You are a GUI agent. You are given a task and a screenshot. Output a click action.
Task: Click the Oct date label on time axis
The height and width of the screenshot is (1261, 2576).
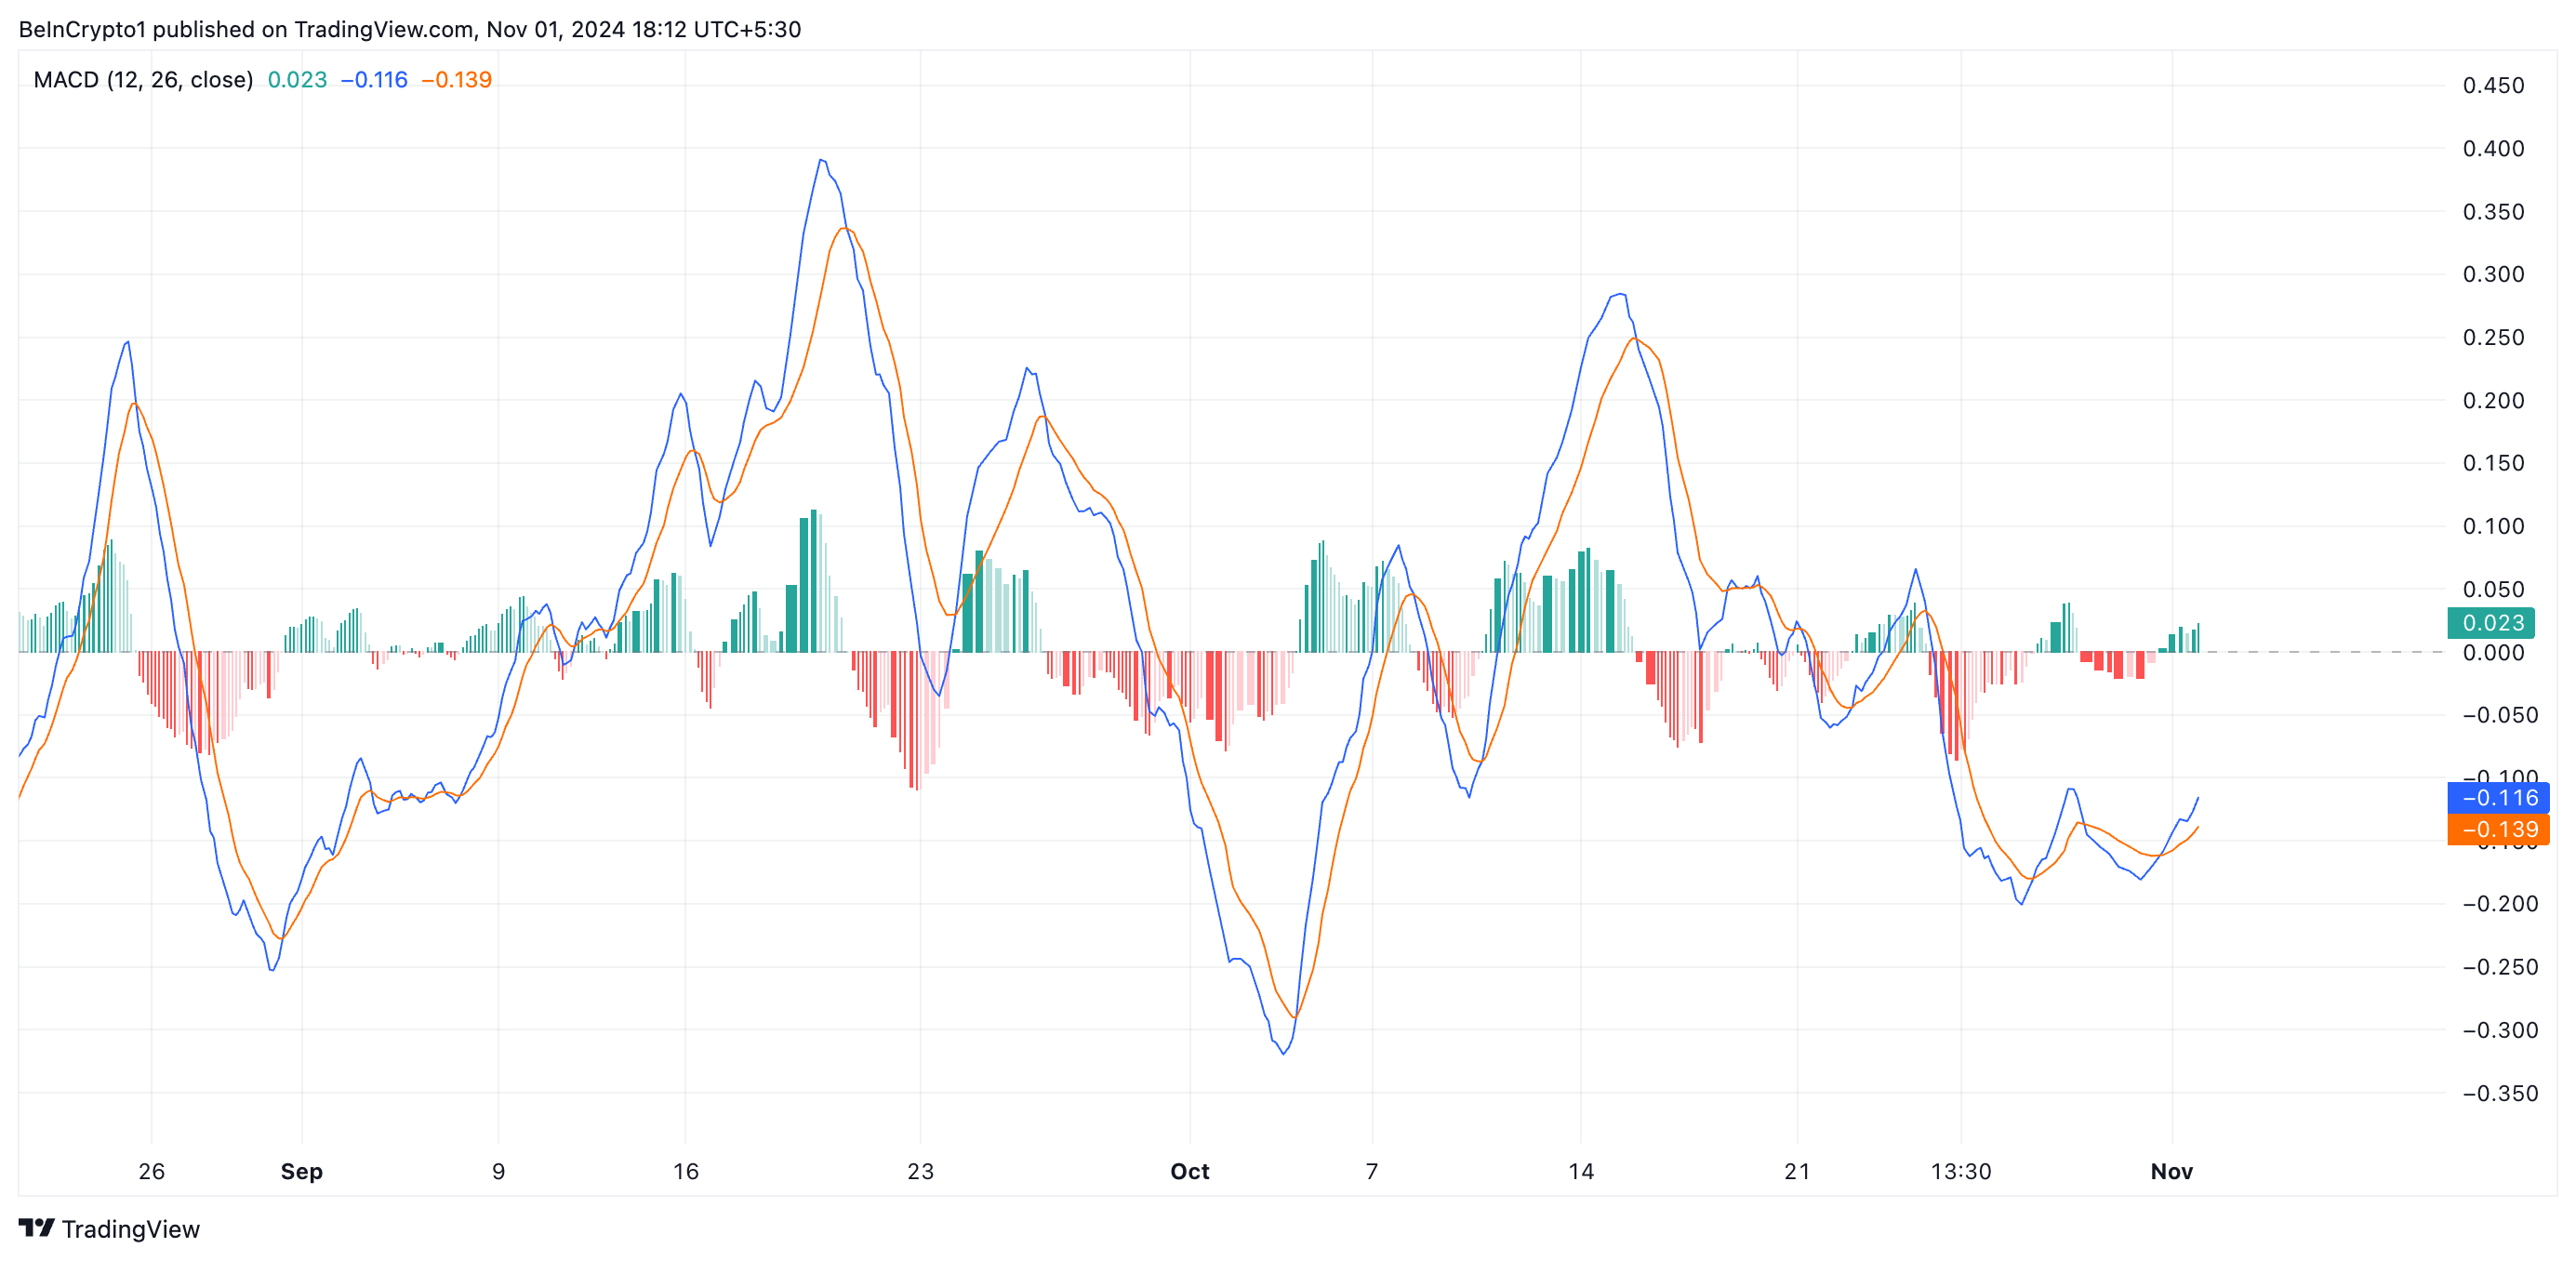1189,1171
